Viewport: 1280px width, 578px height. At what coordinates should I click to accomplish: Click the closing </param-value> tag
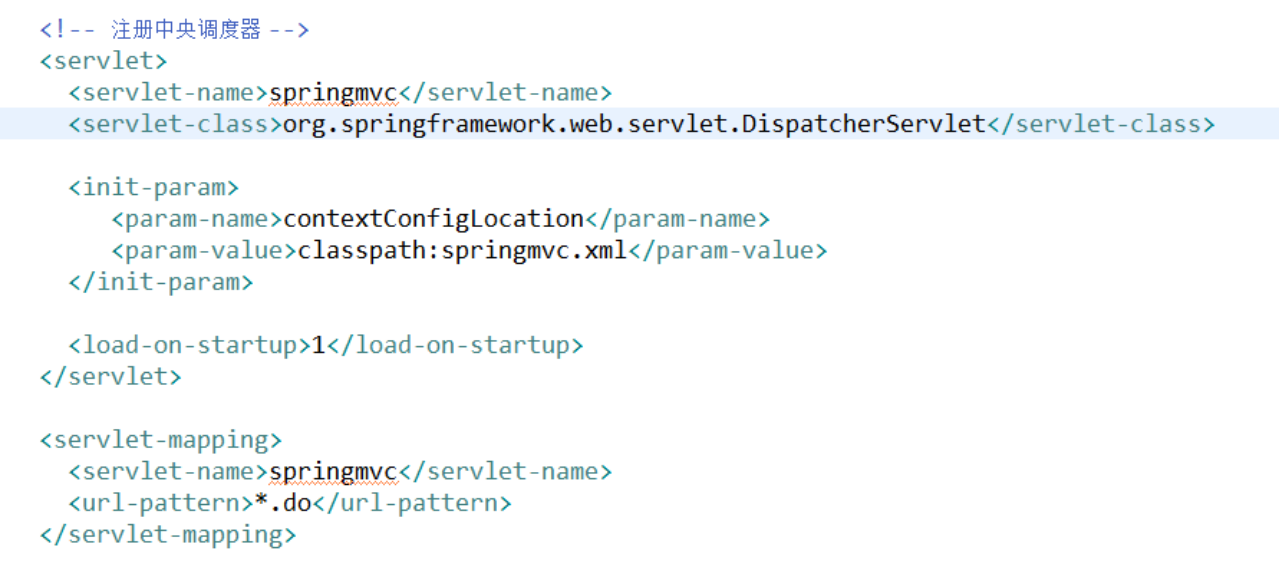[x=727, y=250]
